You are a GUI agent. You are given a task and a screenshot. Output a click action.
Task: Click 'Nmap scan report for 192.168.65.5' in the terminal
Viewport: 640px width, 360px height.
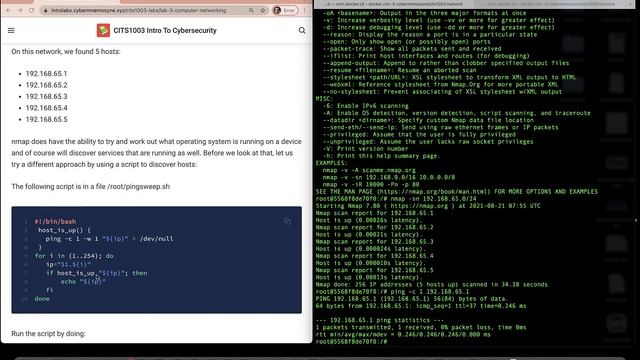(x=374, y=270)
